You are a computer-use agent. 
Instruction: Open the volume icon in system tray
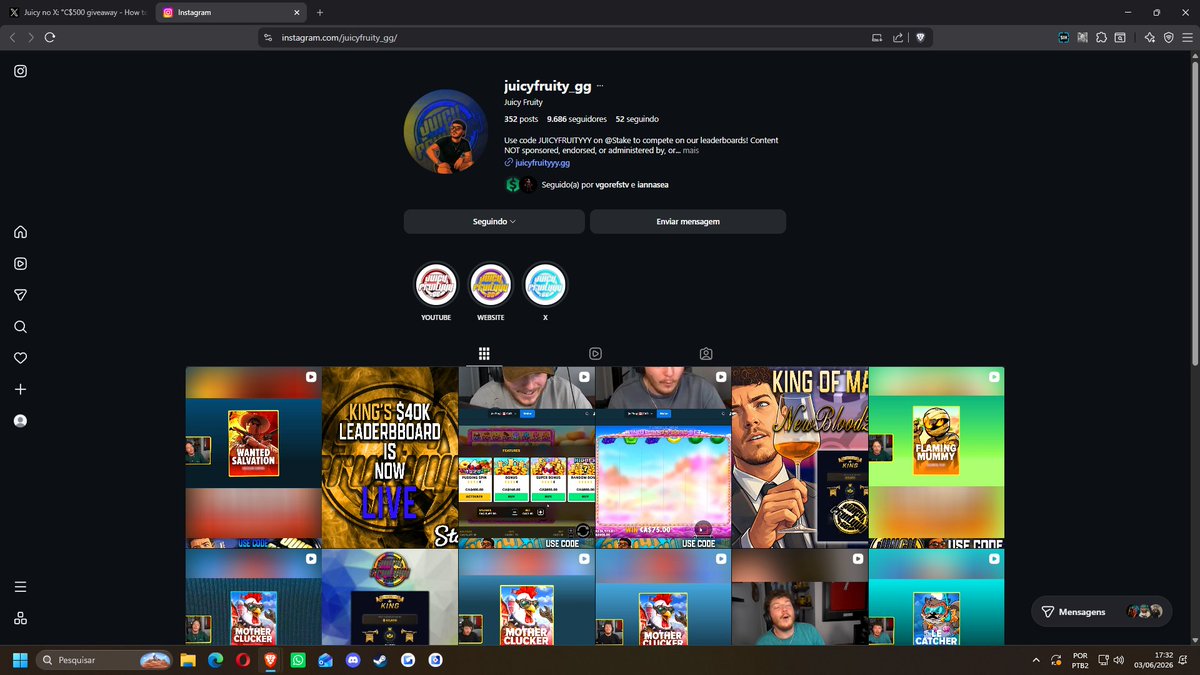[1118, 661]
